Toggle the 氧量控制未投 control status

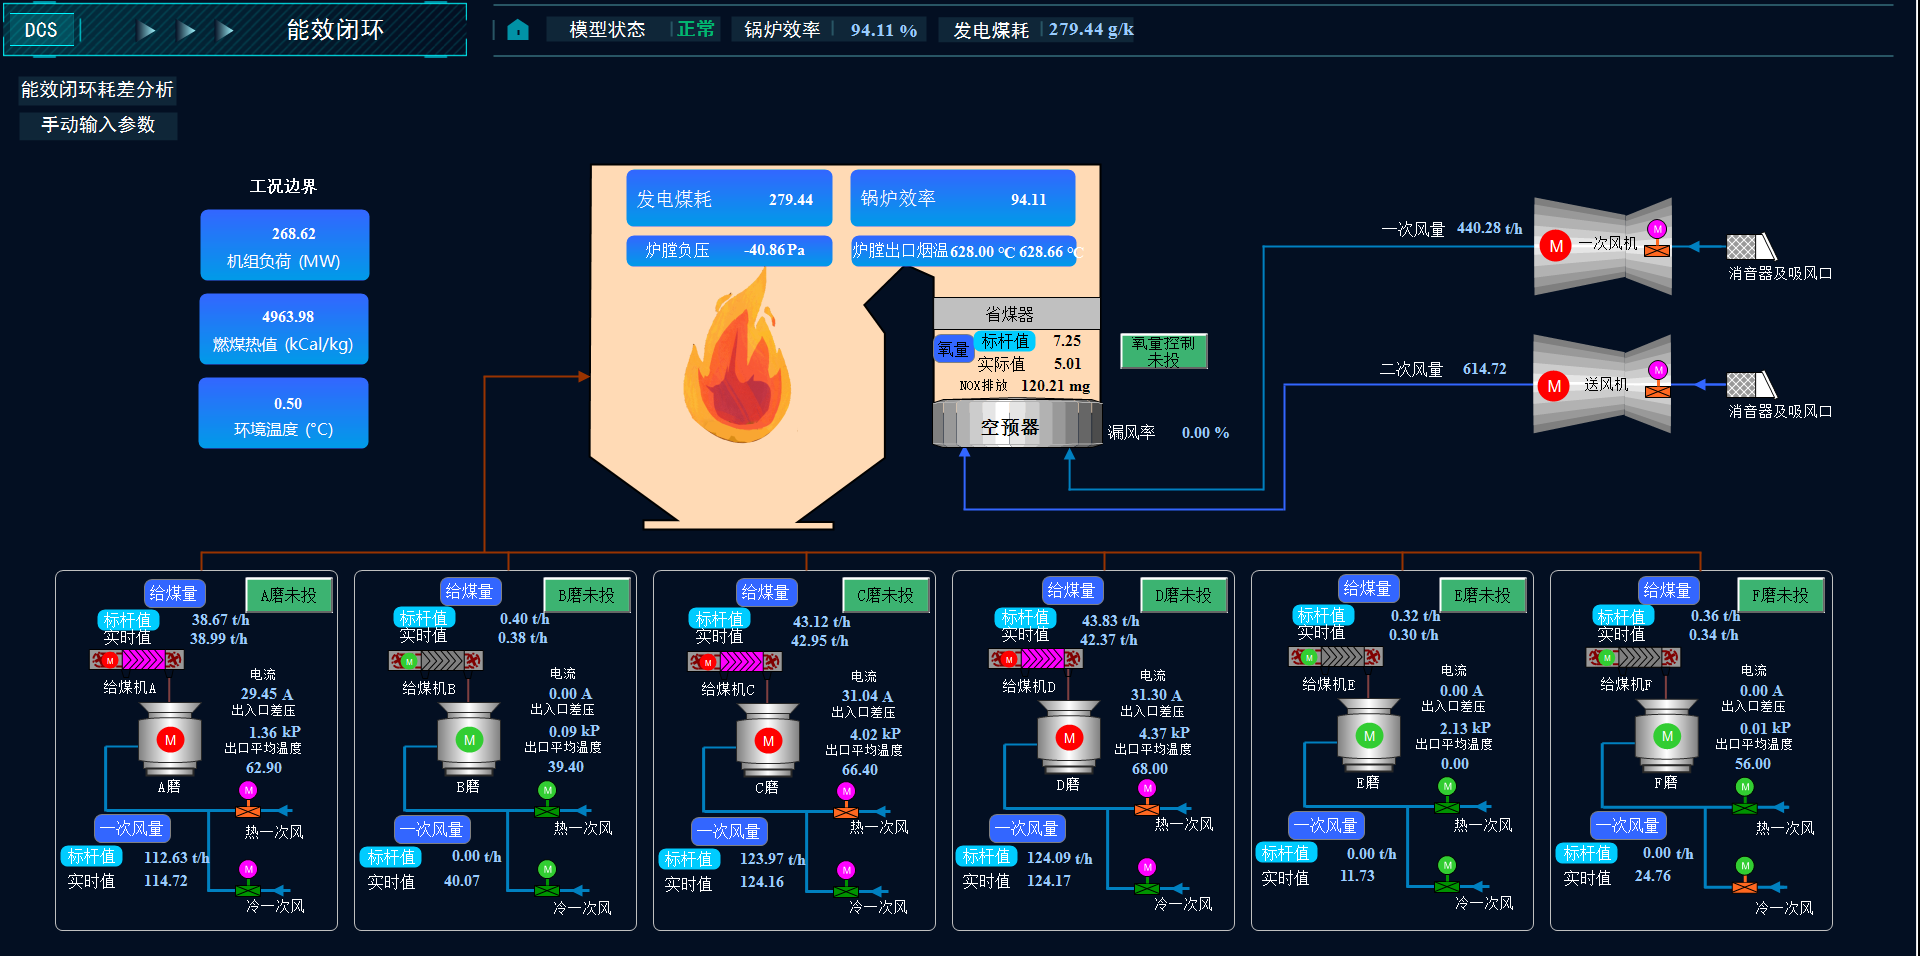coord(1163,351)
